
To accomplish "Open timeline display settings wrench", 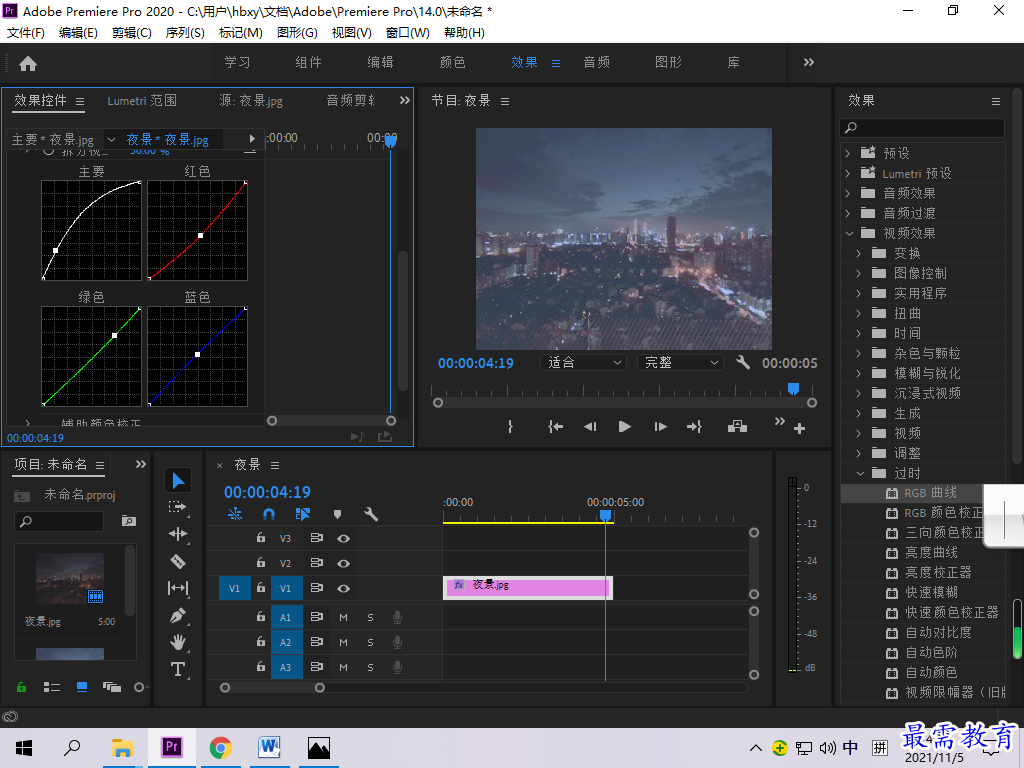I will (371, 514).
